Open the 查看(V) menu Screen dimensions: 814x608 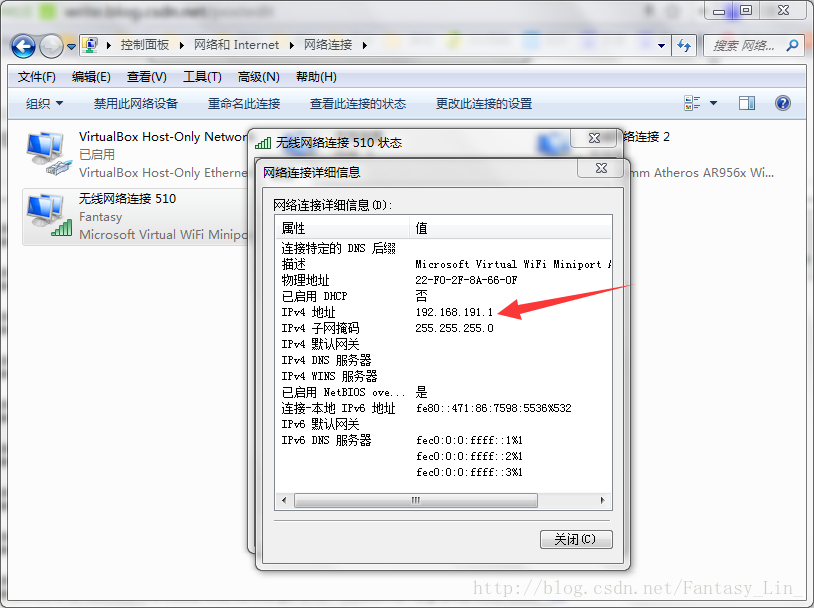[146, 77]
